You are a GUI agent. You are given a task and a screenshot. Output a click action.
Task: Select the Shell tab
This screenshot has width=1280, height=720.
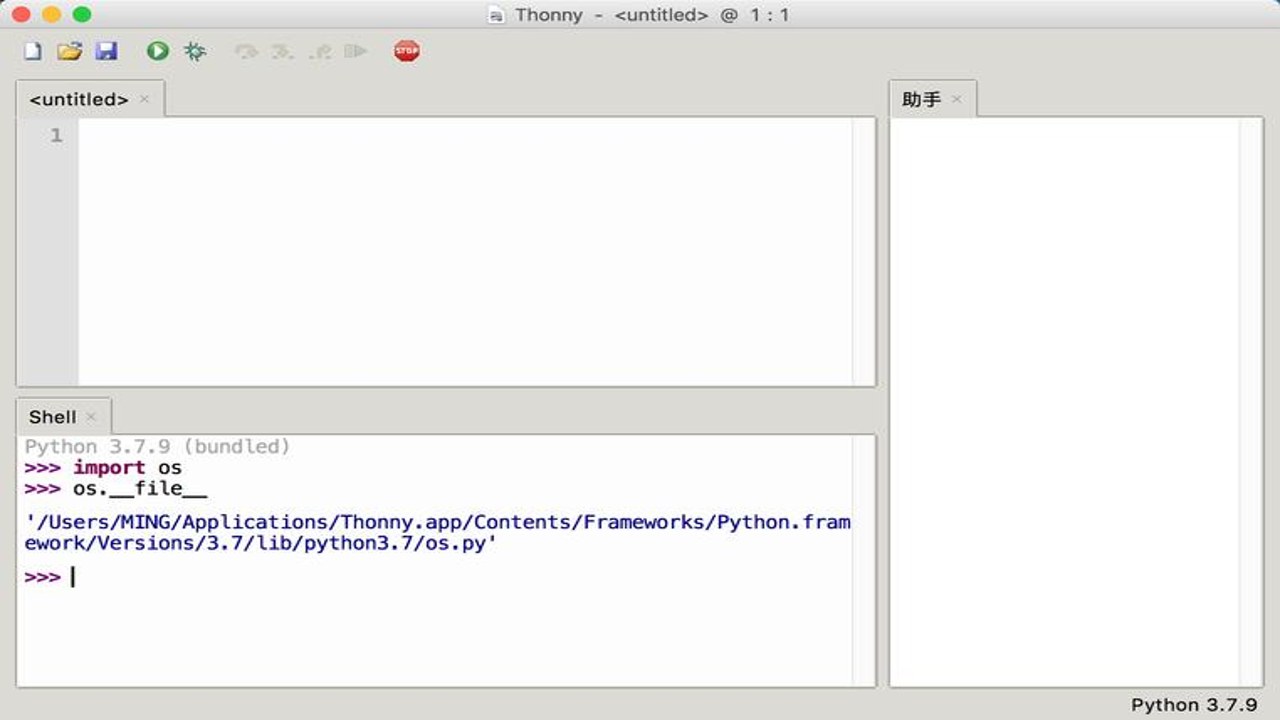click(52, 417)
